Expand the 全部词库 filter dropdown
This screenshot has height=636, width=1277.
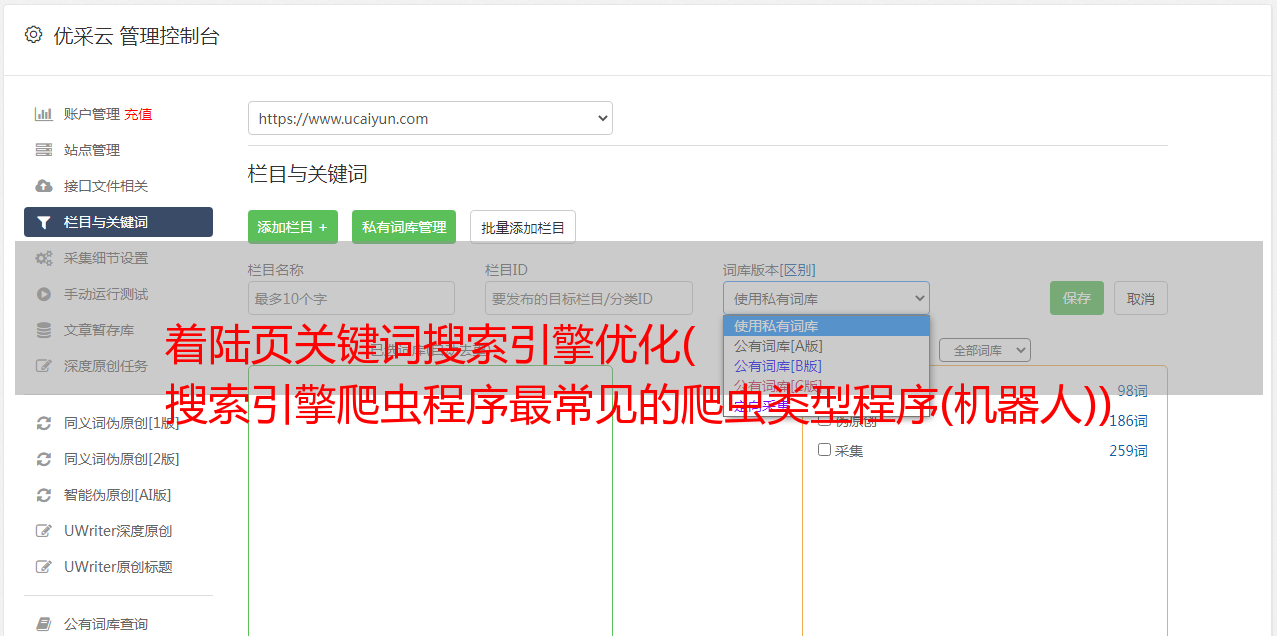984,350
